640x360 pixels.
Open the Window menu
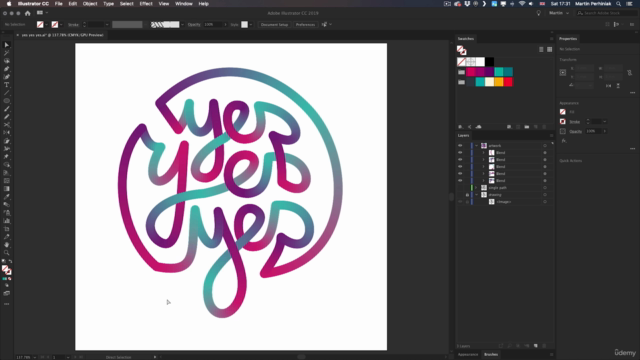[184, 4]
